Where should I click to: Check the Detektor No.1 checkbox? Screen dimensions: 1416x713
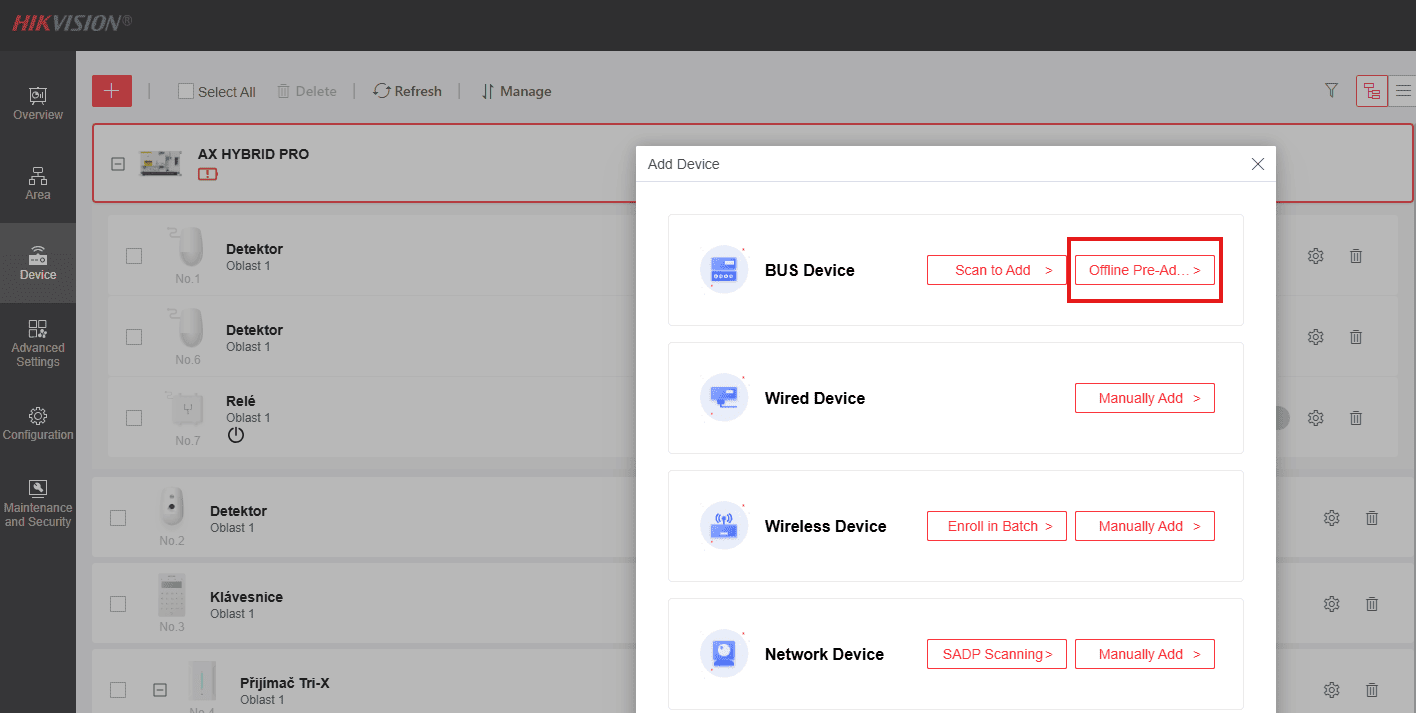[x=134, y=256]
